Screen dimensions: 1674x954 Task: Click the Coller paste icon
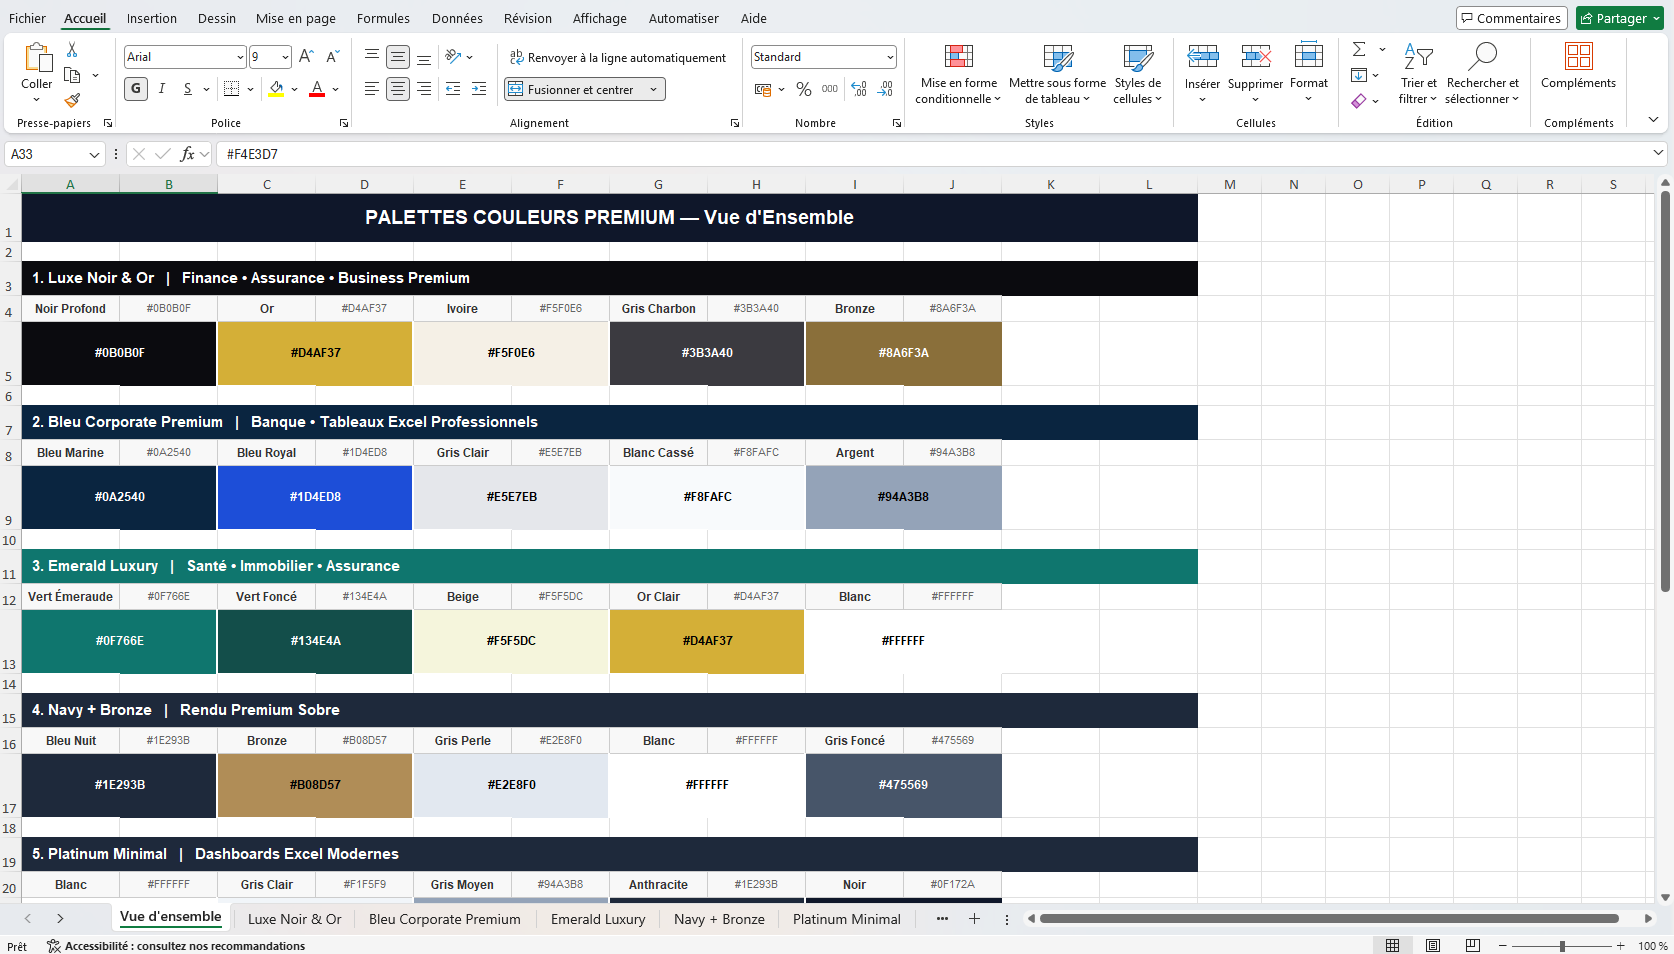point(37,58)
